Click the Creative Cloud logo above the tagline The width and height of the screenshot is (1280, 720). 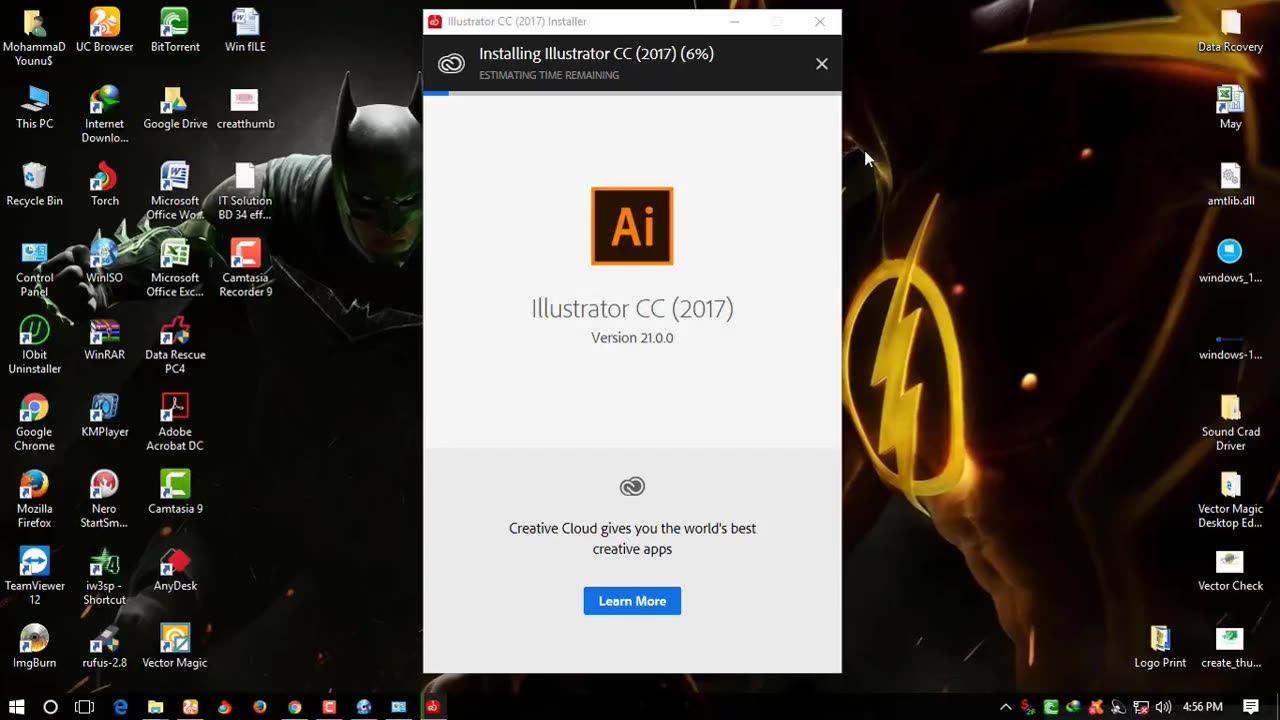pyautogui.click(x=632, y=487)
